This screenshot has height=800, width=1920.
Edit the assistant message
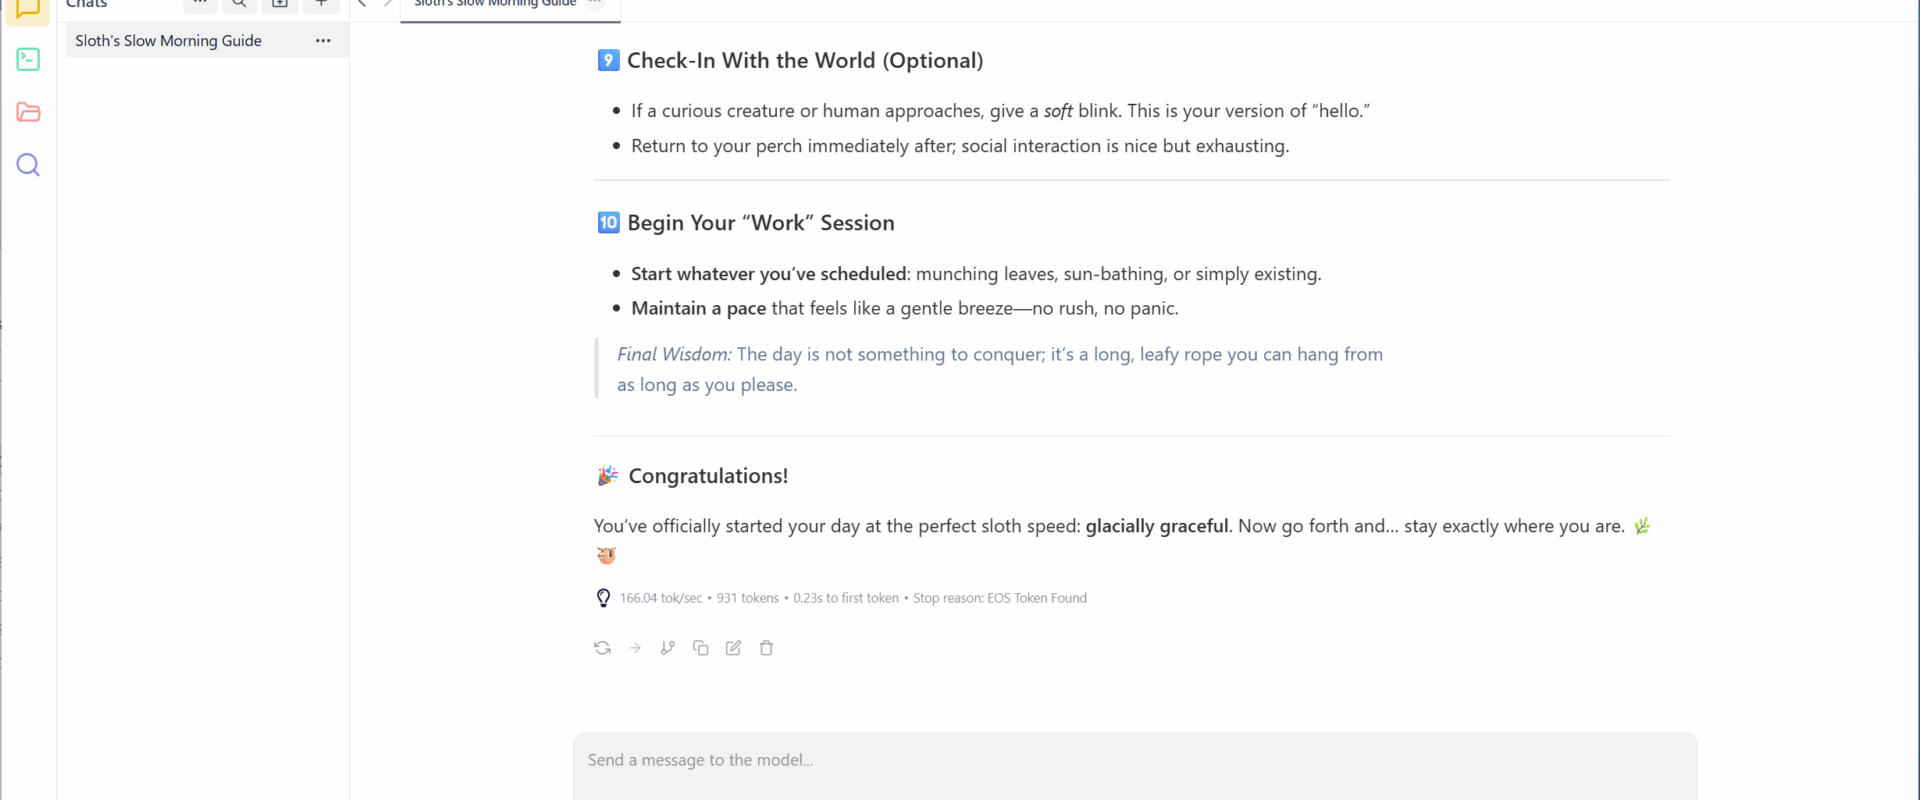click(734, 648)
